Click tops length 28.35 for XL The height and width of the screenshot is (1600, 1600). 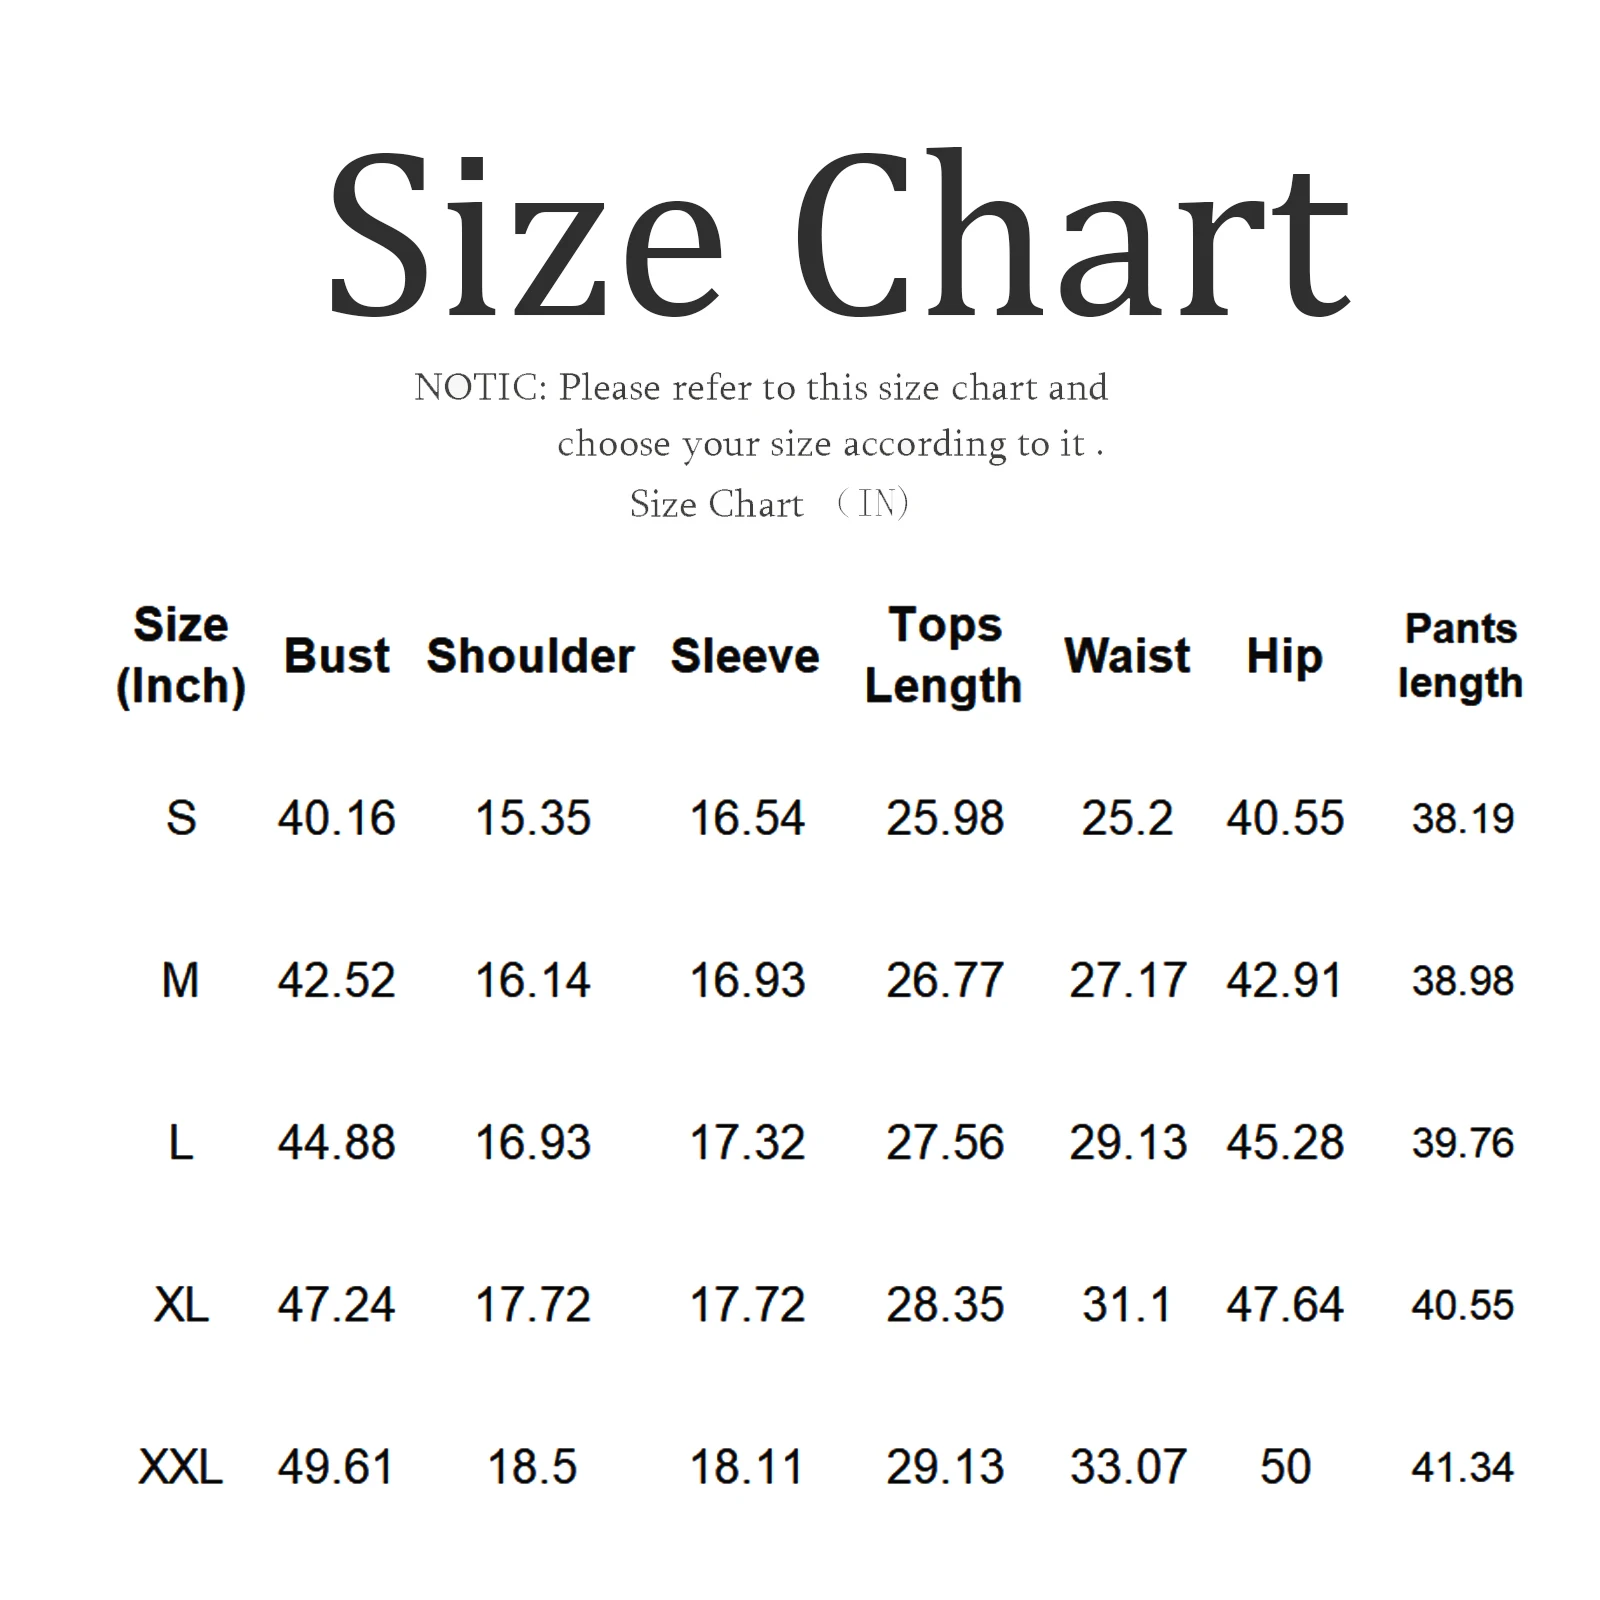(x=945, y=1305)
